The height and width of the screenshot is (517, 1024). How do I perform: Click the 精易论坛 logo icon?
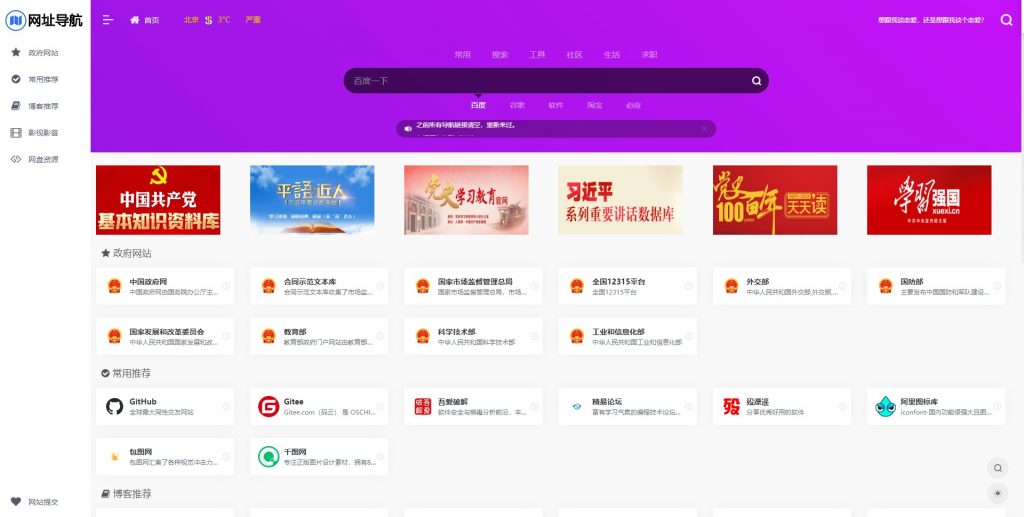(577, 407)
